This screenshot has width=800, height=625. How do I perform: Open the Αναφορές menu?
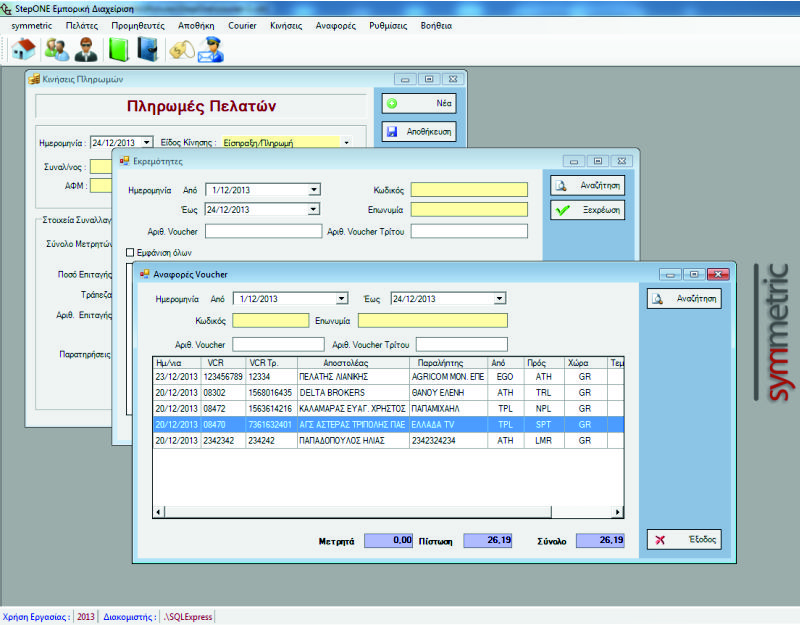tap(336, 23)
